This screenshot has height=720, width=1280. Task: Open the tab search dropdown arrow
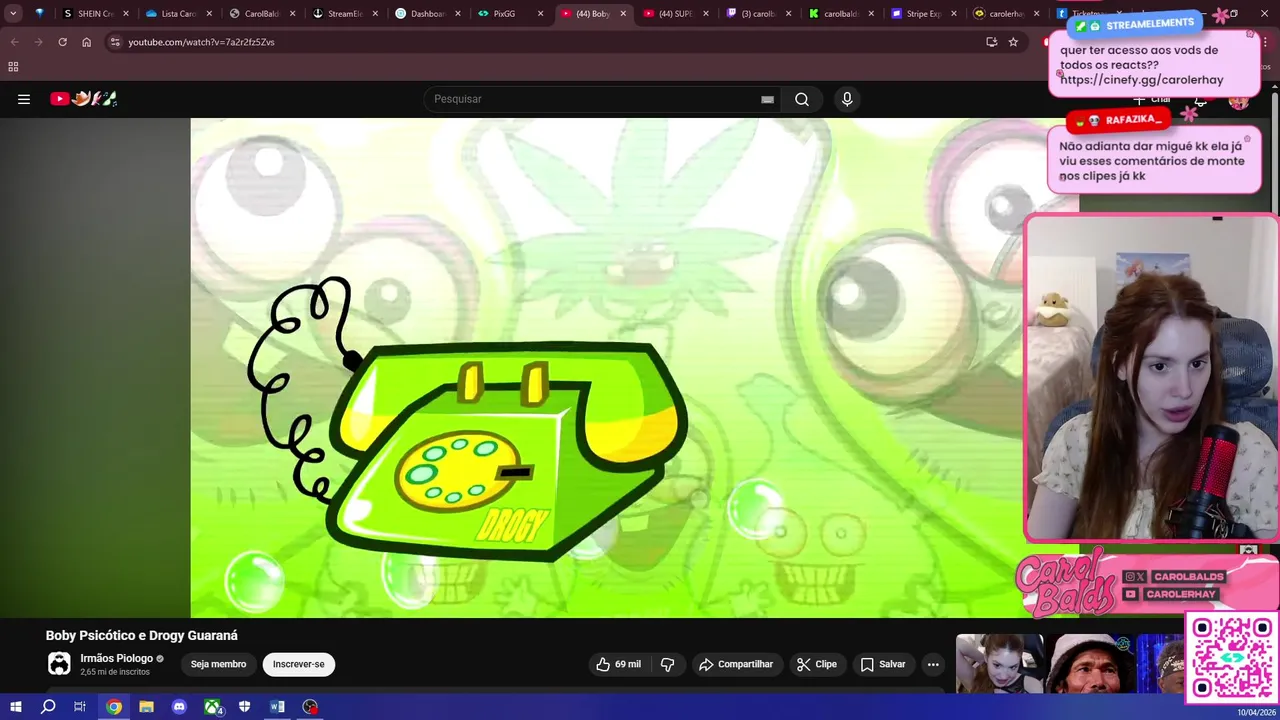(13, 14)
